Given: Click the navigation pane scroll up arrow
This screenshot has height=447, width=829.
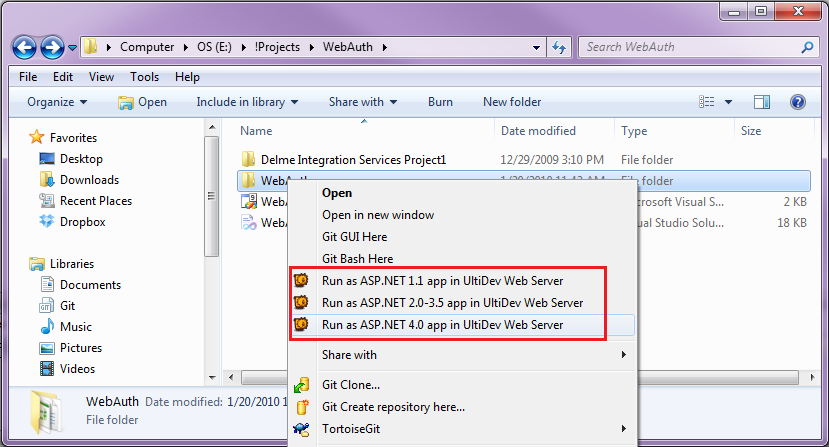Looking at the screenshot, I should coord(211,127).
